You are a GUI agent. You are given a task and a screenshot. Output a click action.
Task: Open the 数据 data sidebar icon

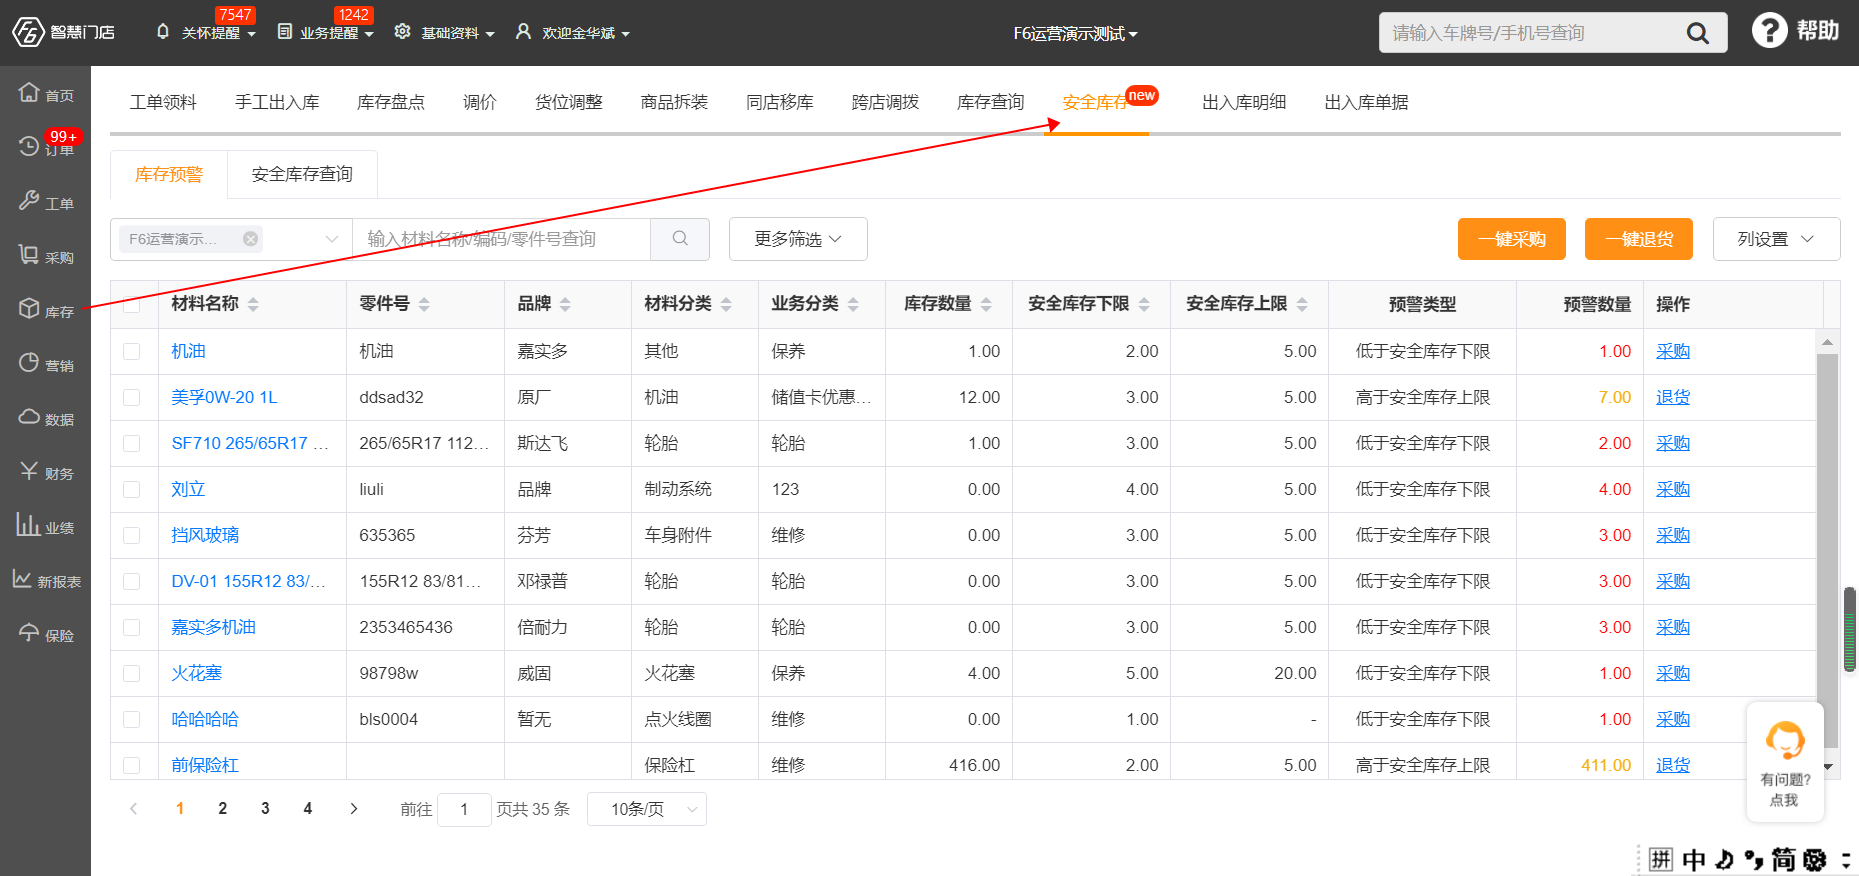pos(30,416)
